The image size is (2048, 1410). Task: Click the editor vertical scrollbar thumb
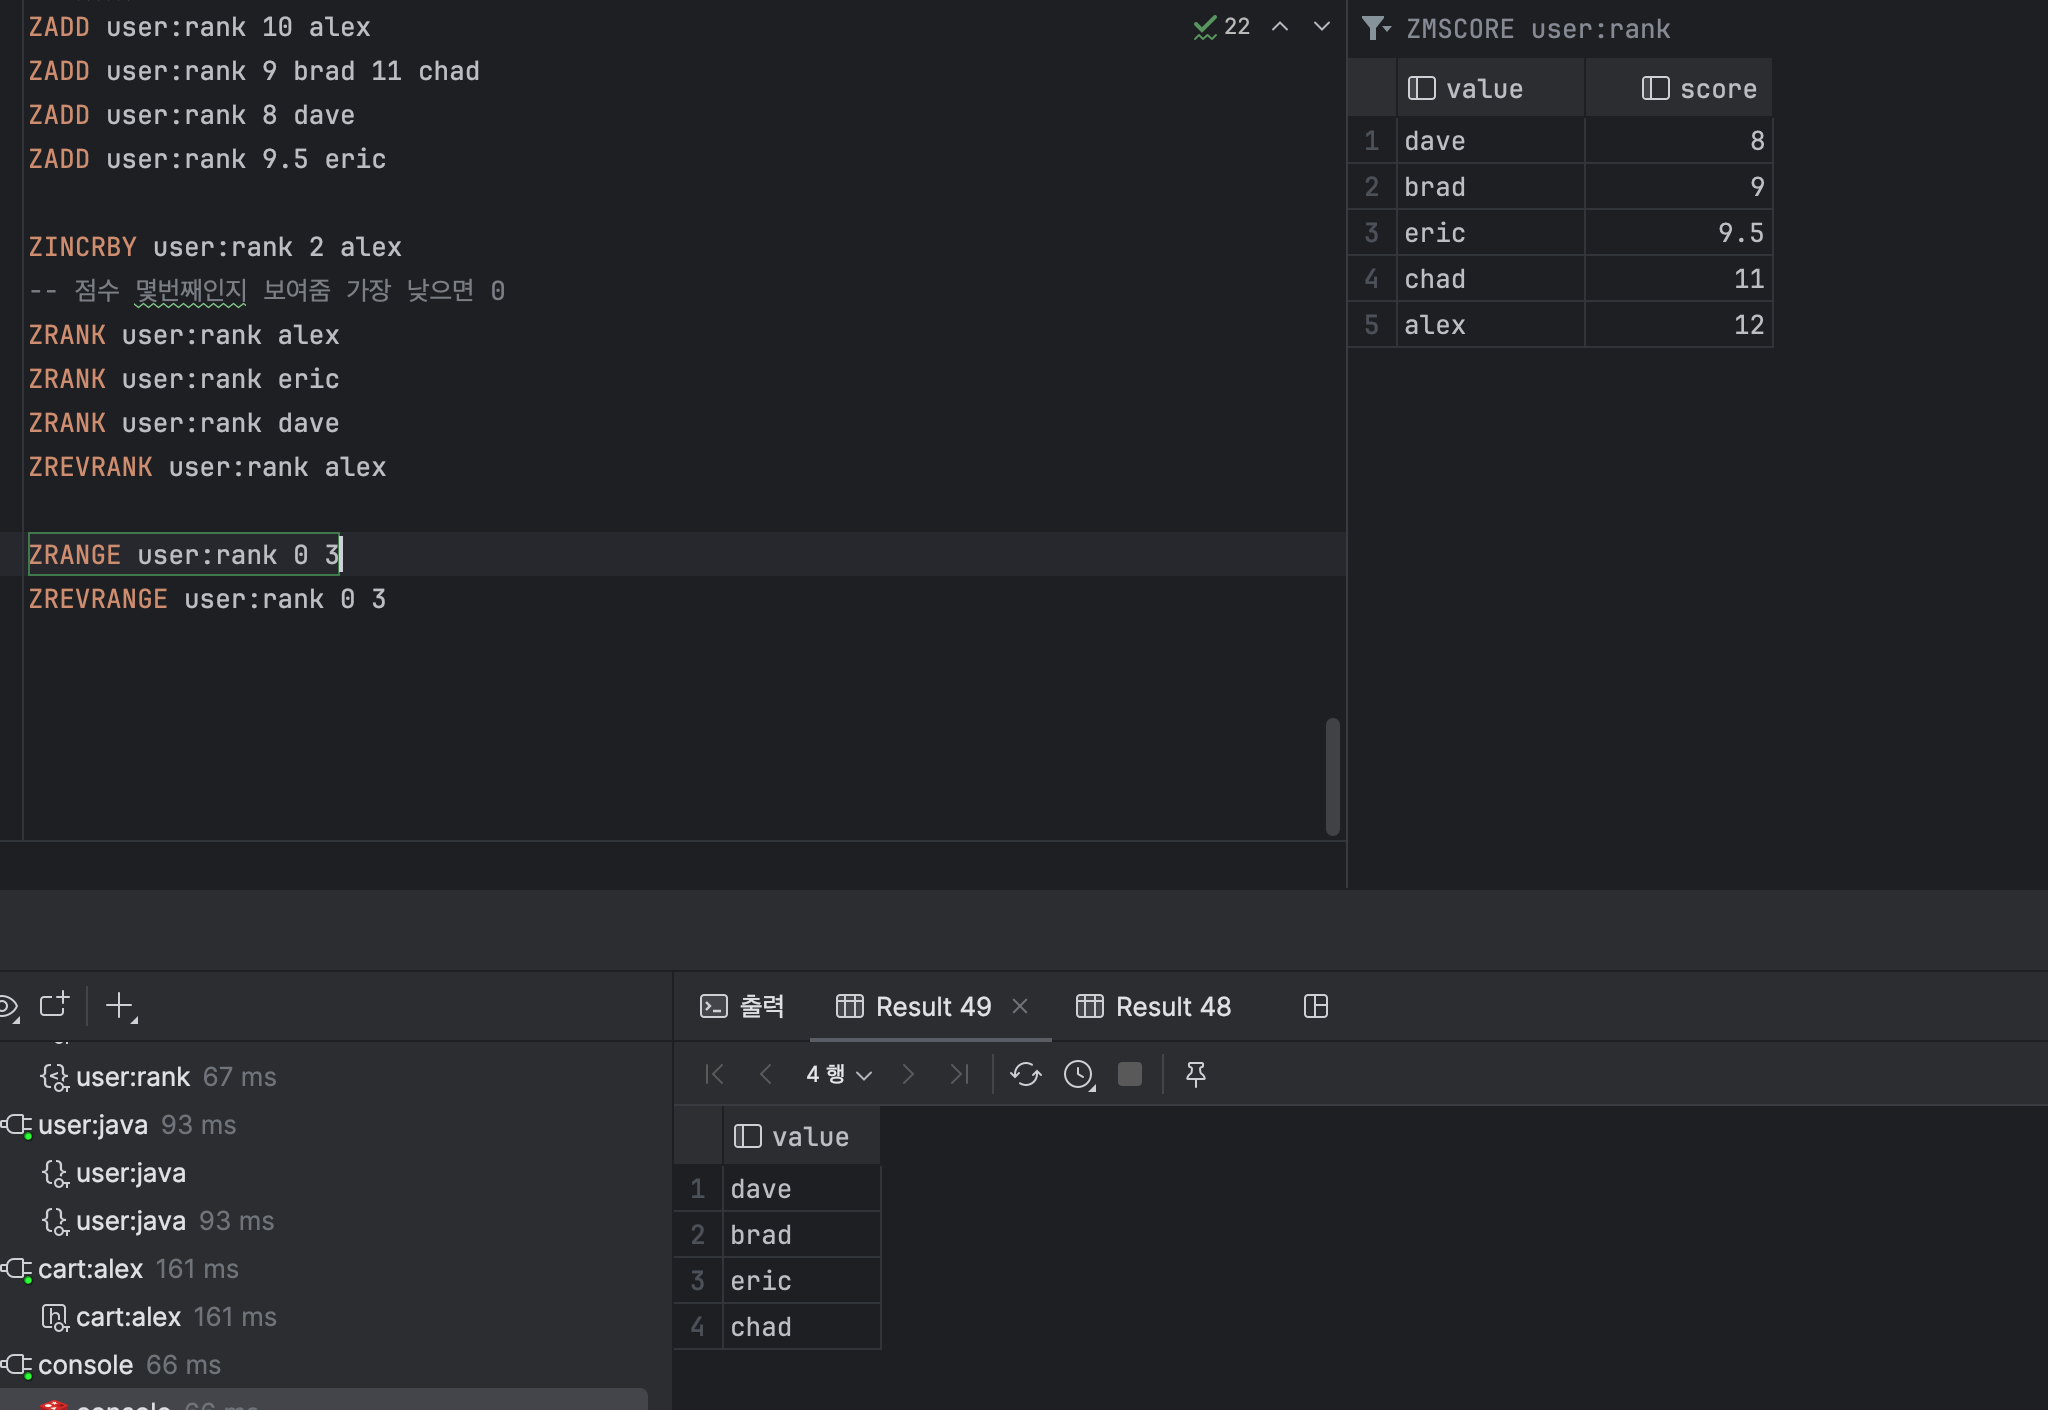click(1332, 775)
